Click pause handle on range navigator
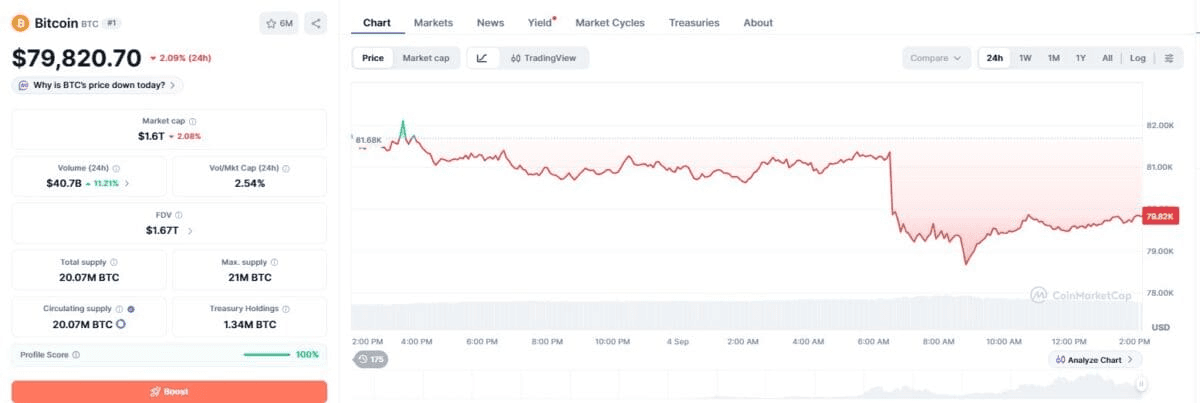The width and height of the screenshot is (1200, 403). pos(1141,384)
